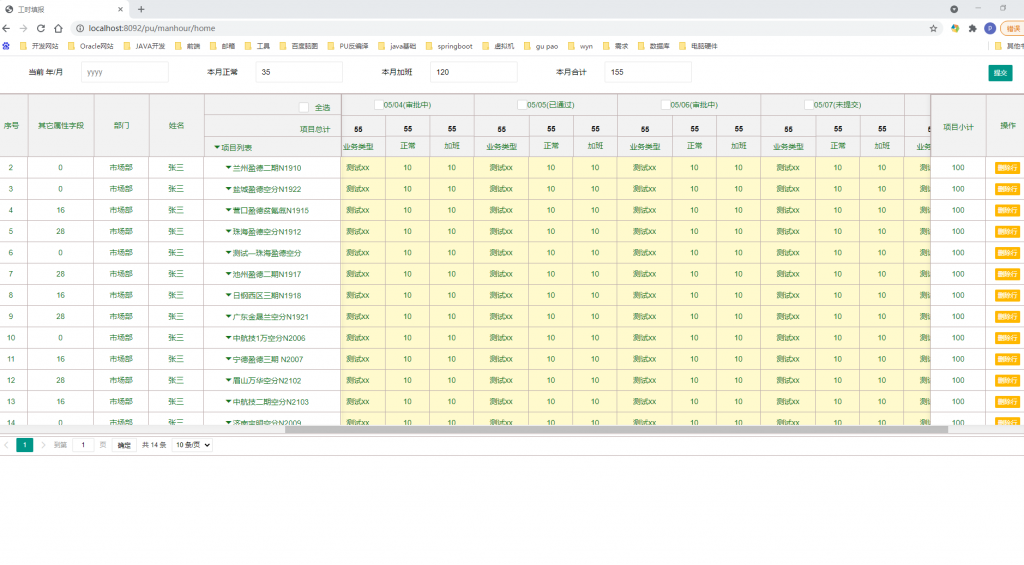
Task: Click the browser home icon
Action: tap(58, 28)
